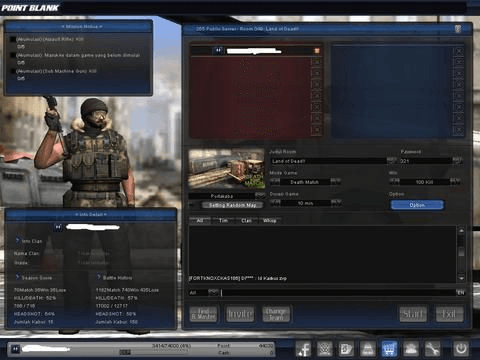Image resolution: width=480 pixels, height=360 pixels.
Task: Click the blue Option button
Action: click(417, 205)
